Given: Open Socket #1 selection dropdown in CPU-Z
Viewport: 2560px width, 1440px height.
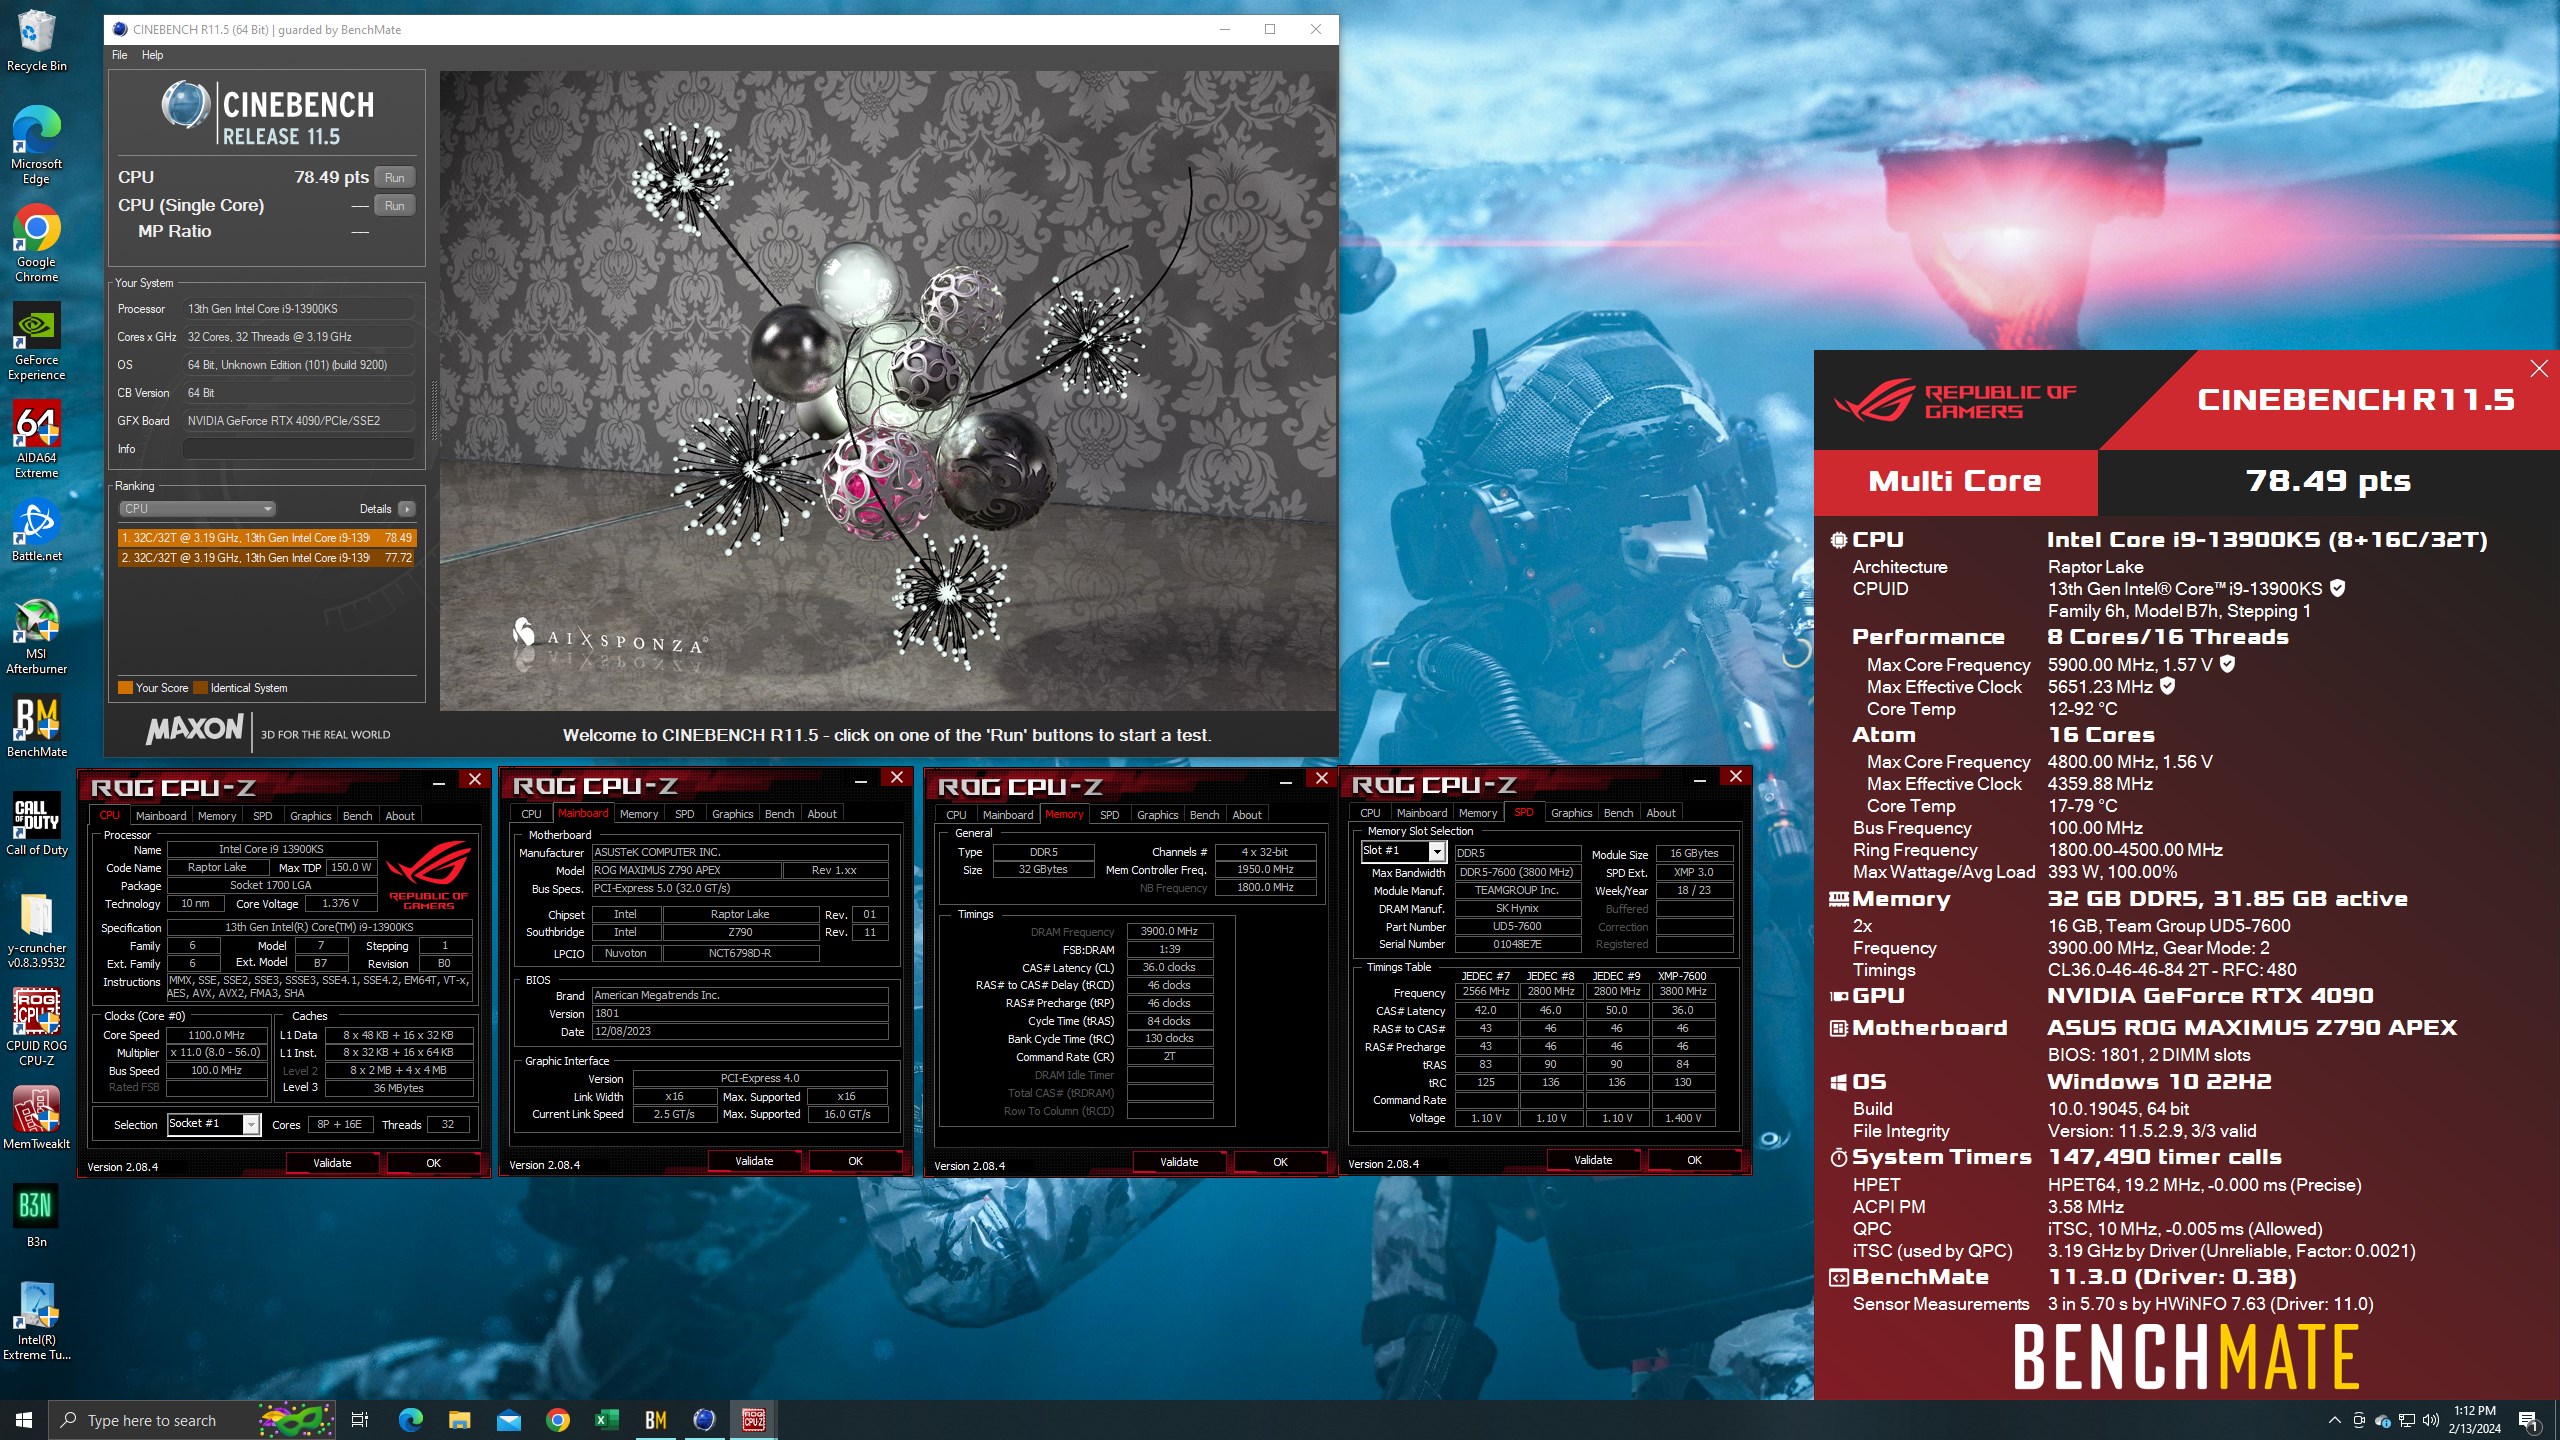Looking at the screenshot, I should 213,1124.
